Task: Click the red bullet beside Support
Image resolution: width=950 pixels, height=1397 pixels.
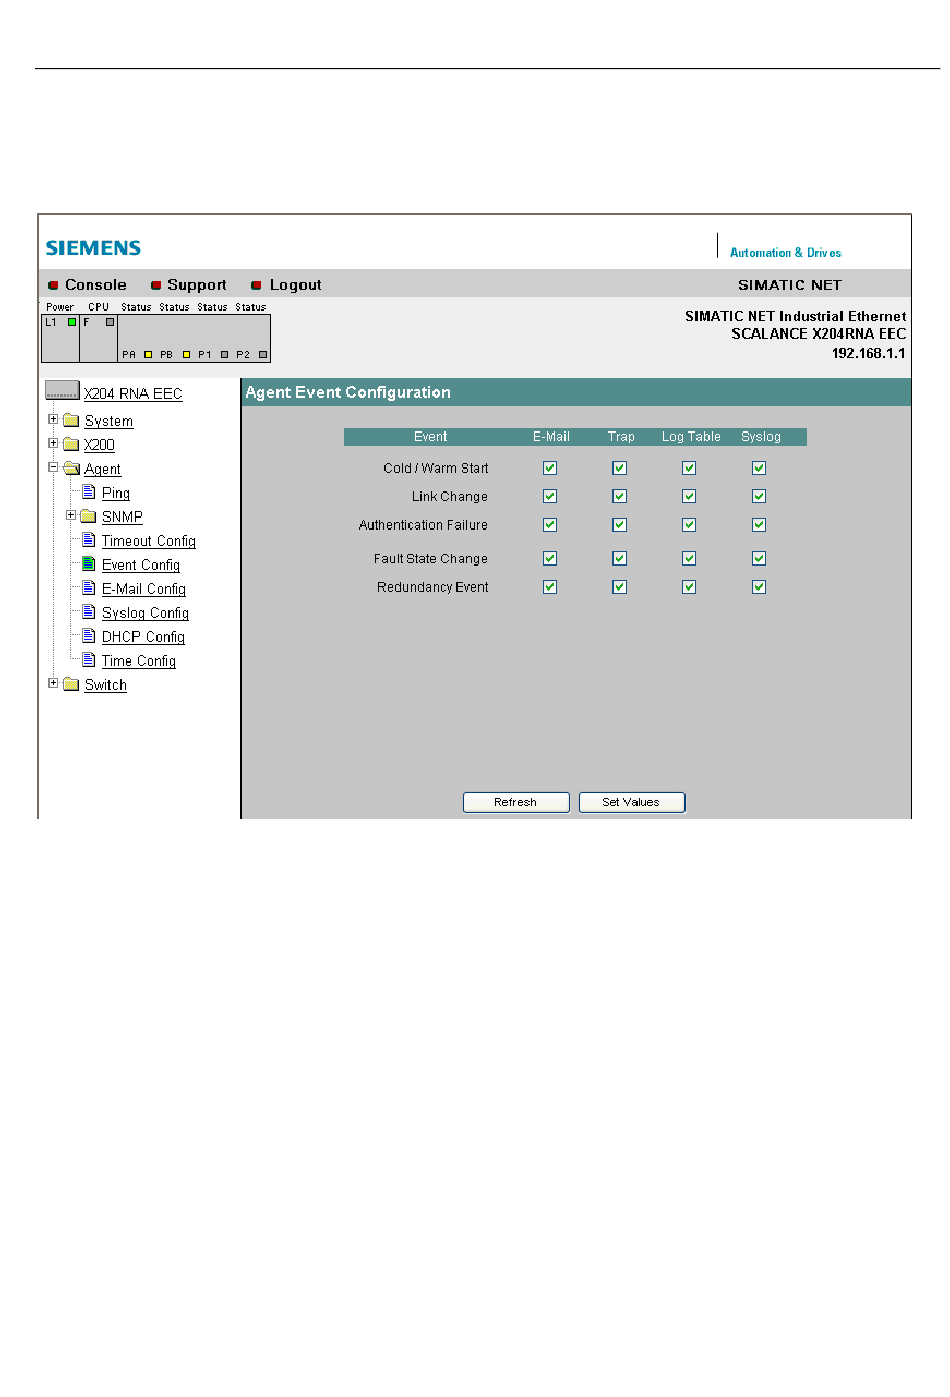Action: pyautogui.click(x=156, y=285)
